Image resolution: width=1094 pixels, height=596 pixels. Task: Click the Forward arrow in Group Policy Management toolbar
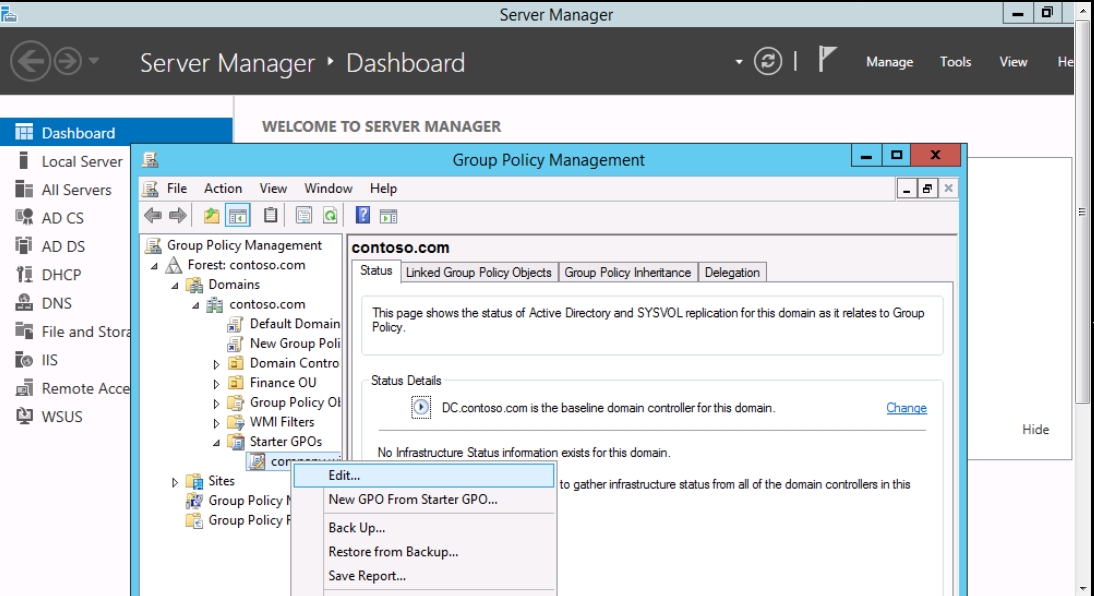pyautogui.click(x=178, y=216)
